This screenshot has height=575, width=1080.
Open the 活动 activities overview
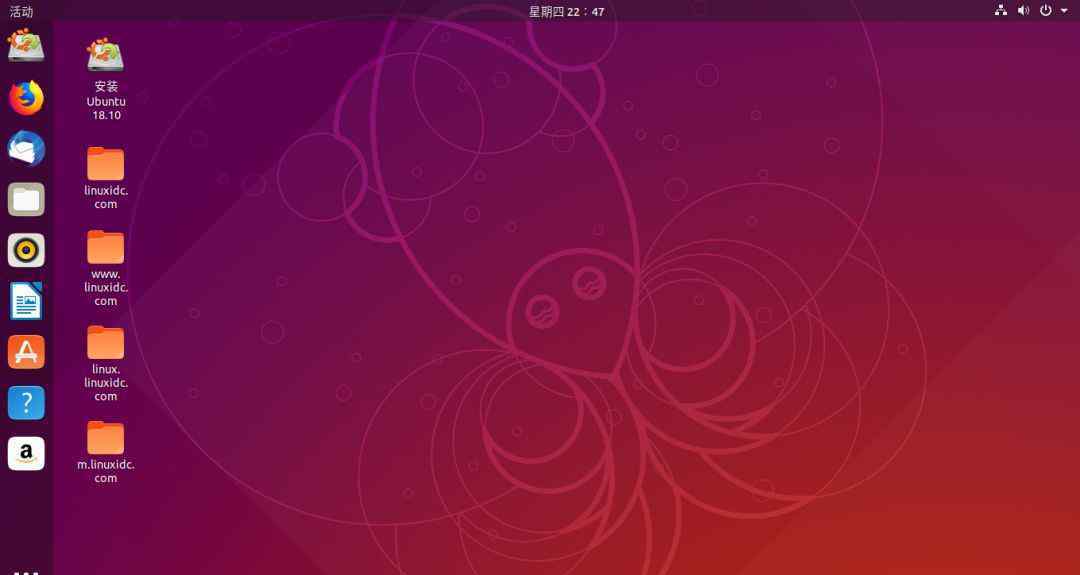point(21,11)
